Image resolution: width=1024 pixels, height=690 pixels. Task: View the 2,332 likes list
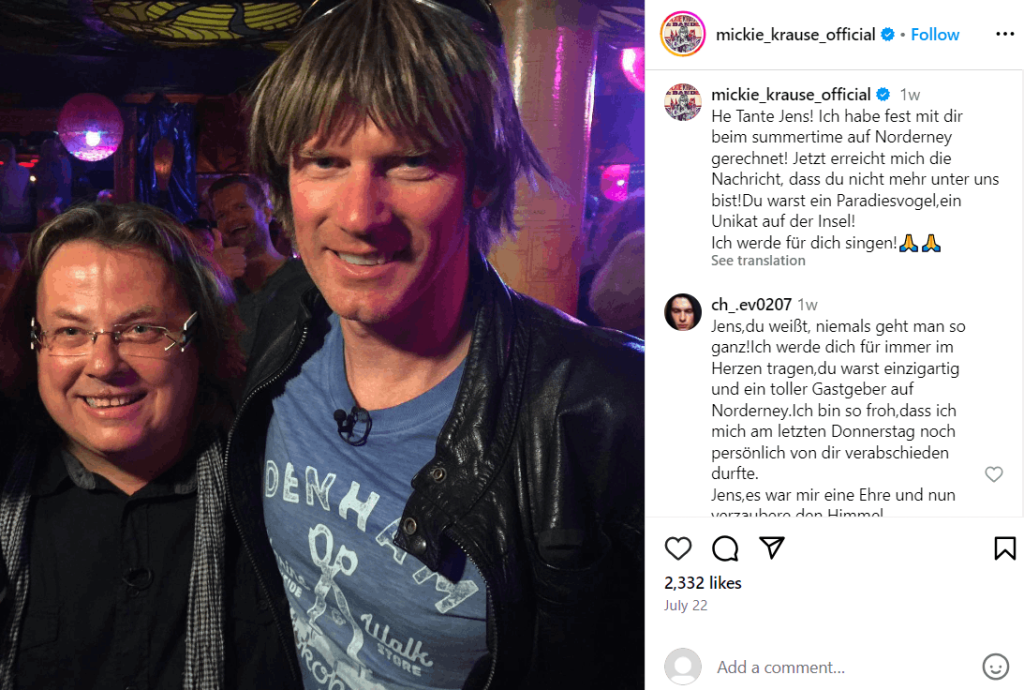point(703,583)
